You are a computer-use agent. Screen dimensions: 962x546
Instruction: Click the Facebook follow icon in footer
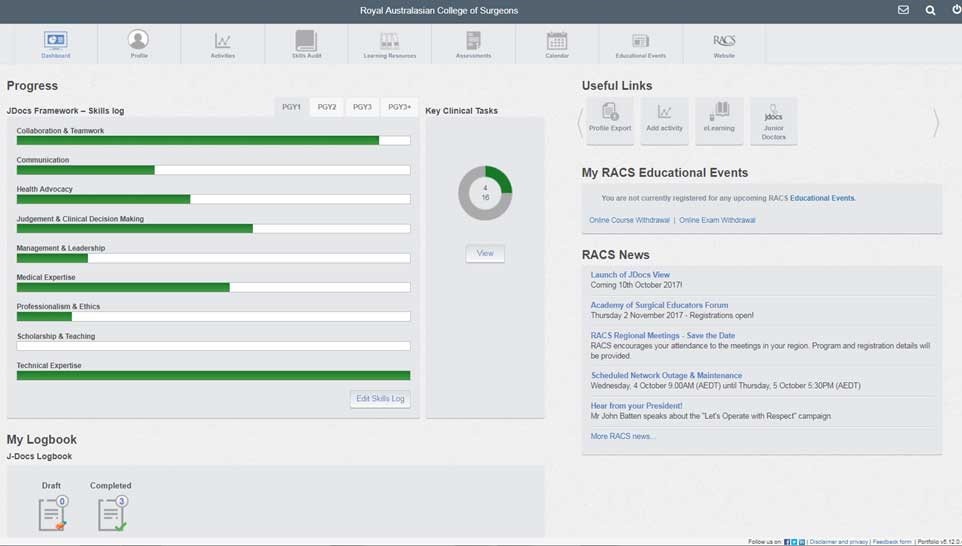coord(787,542)
